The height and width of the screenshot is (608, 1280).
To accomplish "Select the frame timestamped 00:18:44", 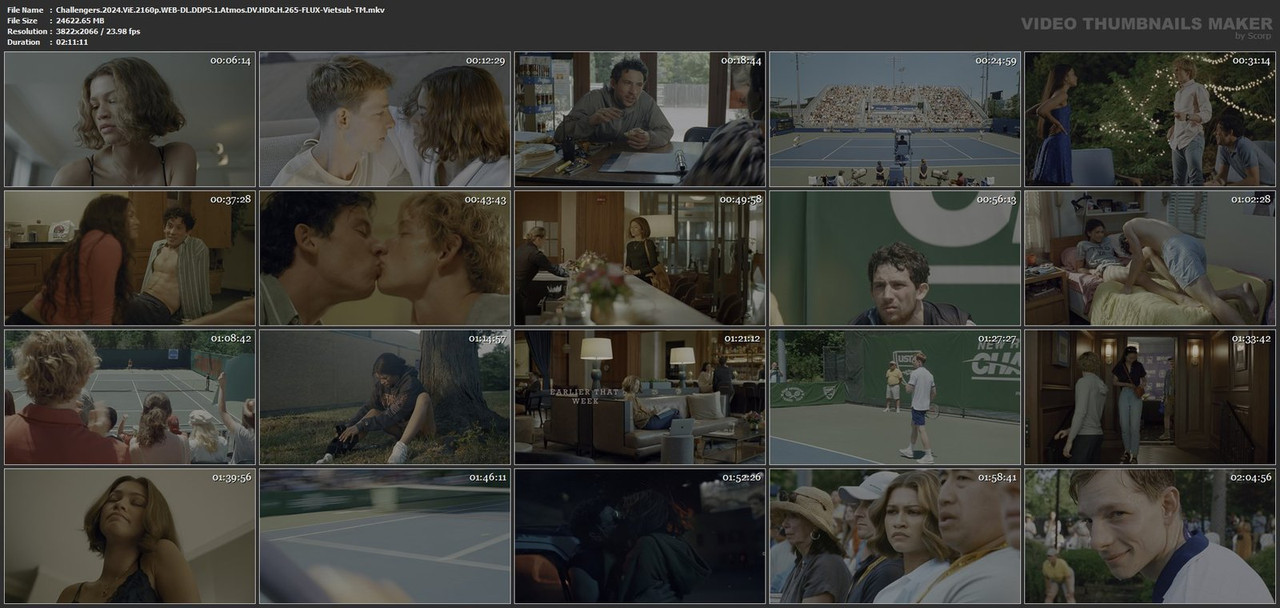I will pyautogui.click(x=640, y=120).
